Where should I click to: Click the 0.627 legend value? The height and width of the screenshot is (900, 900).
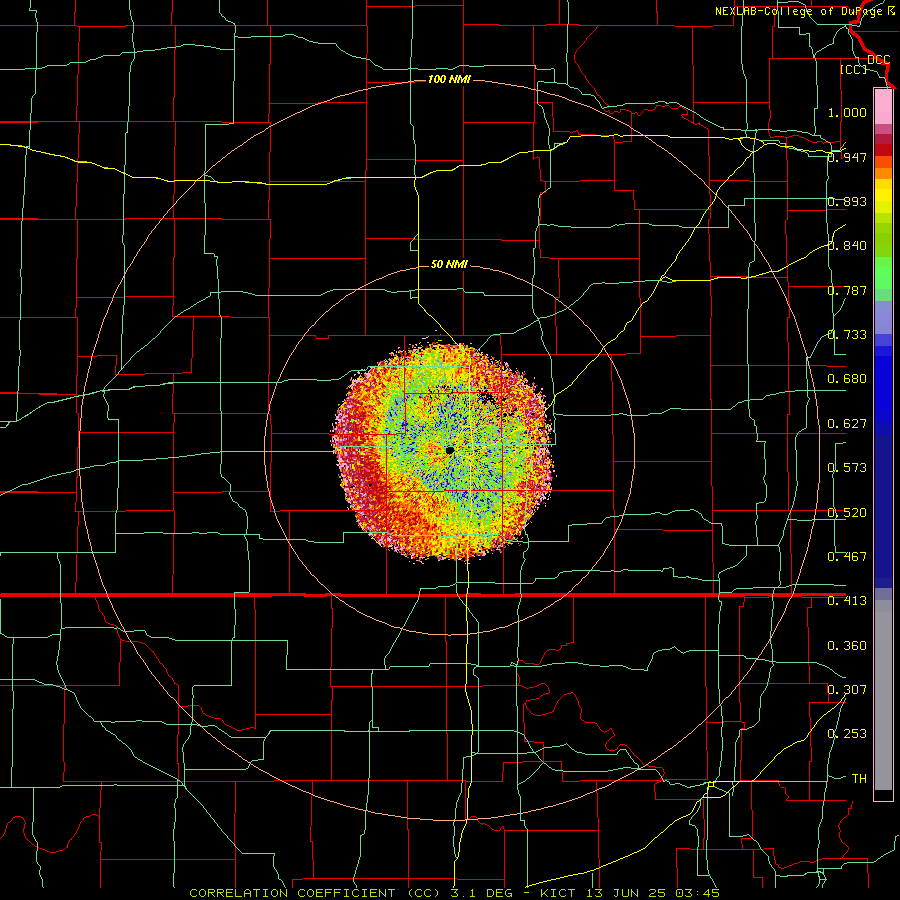click(847, 424)
